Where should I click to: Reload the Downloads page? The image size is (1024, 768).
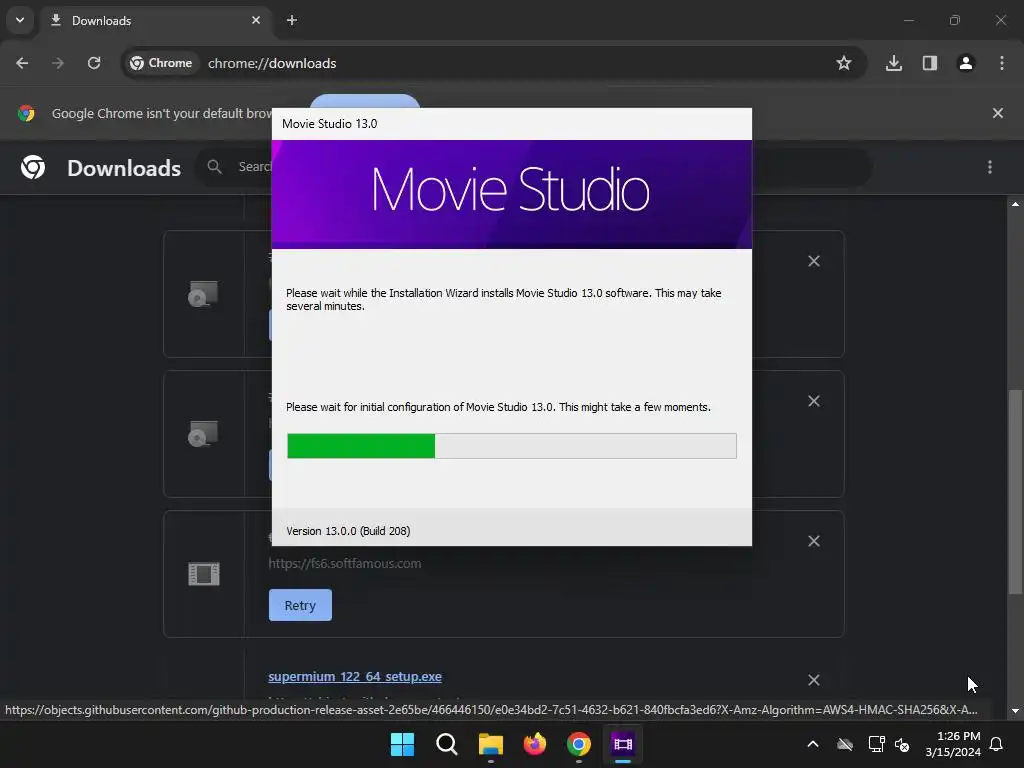tap(94, 63)
